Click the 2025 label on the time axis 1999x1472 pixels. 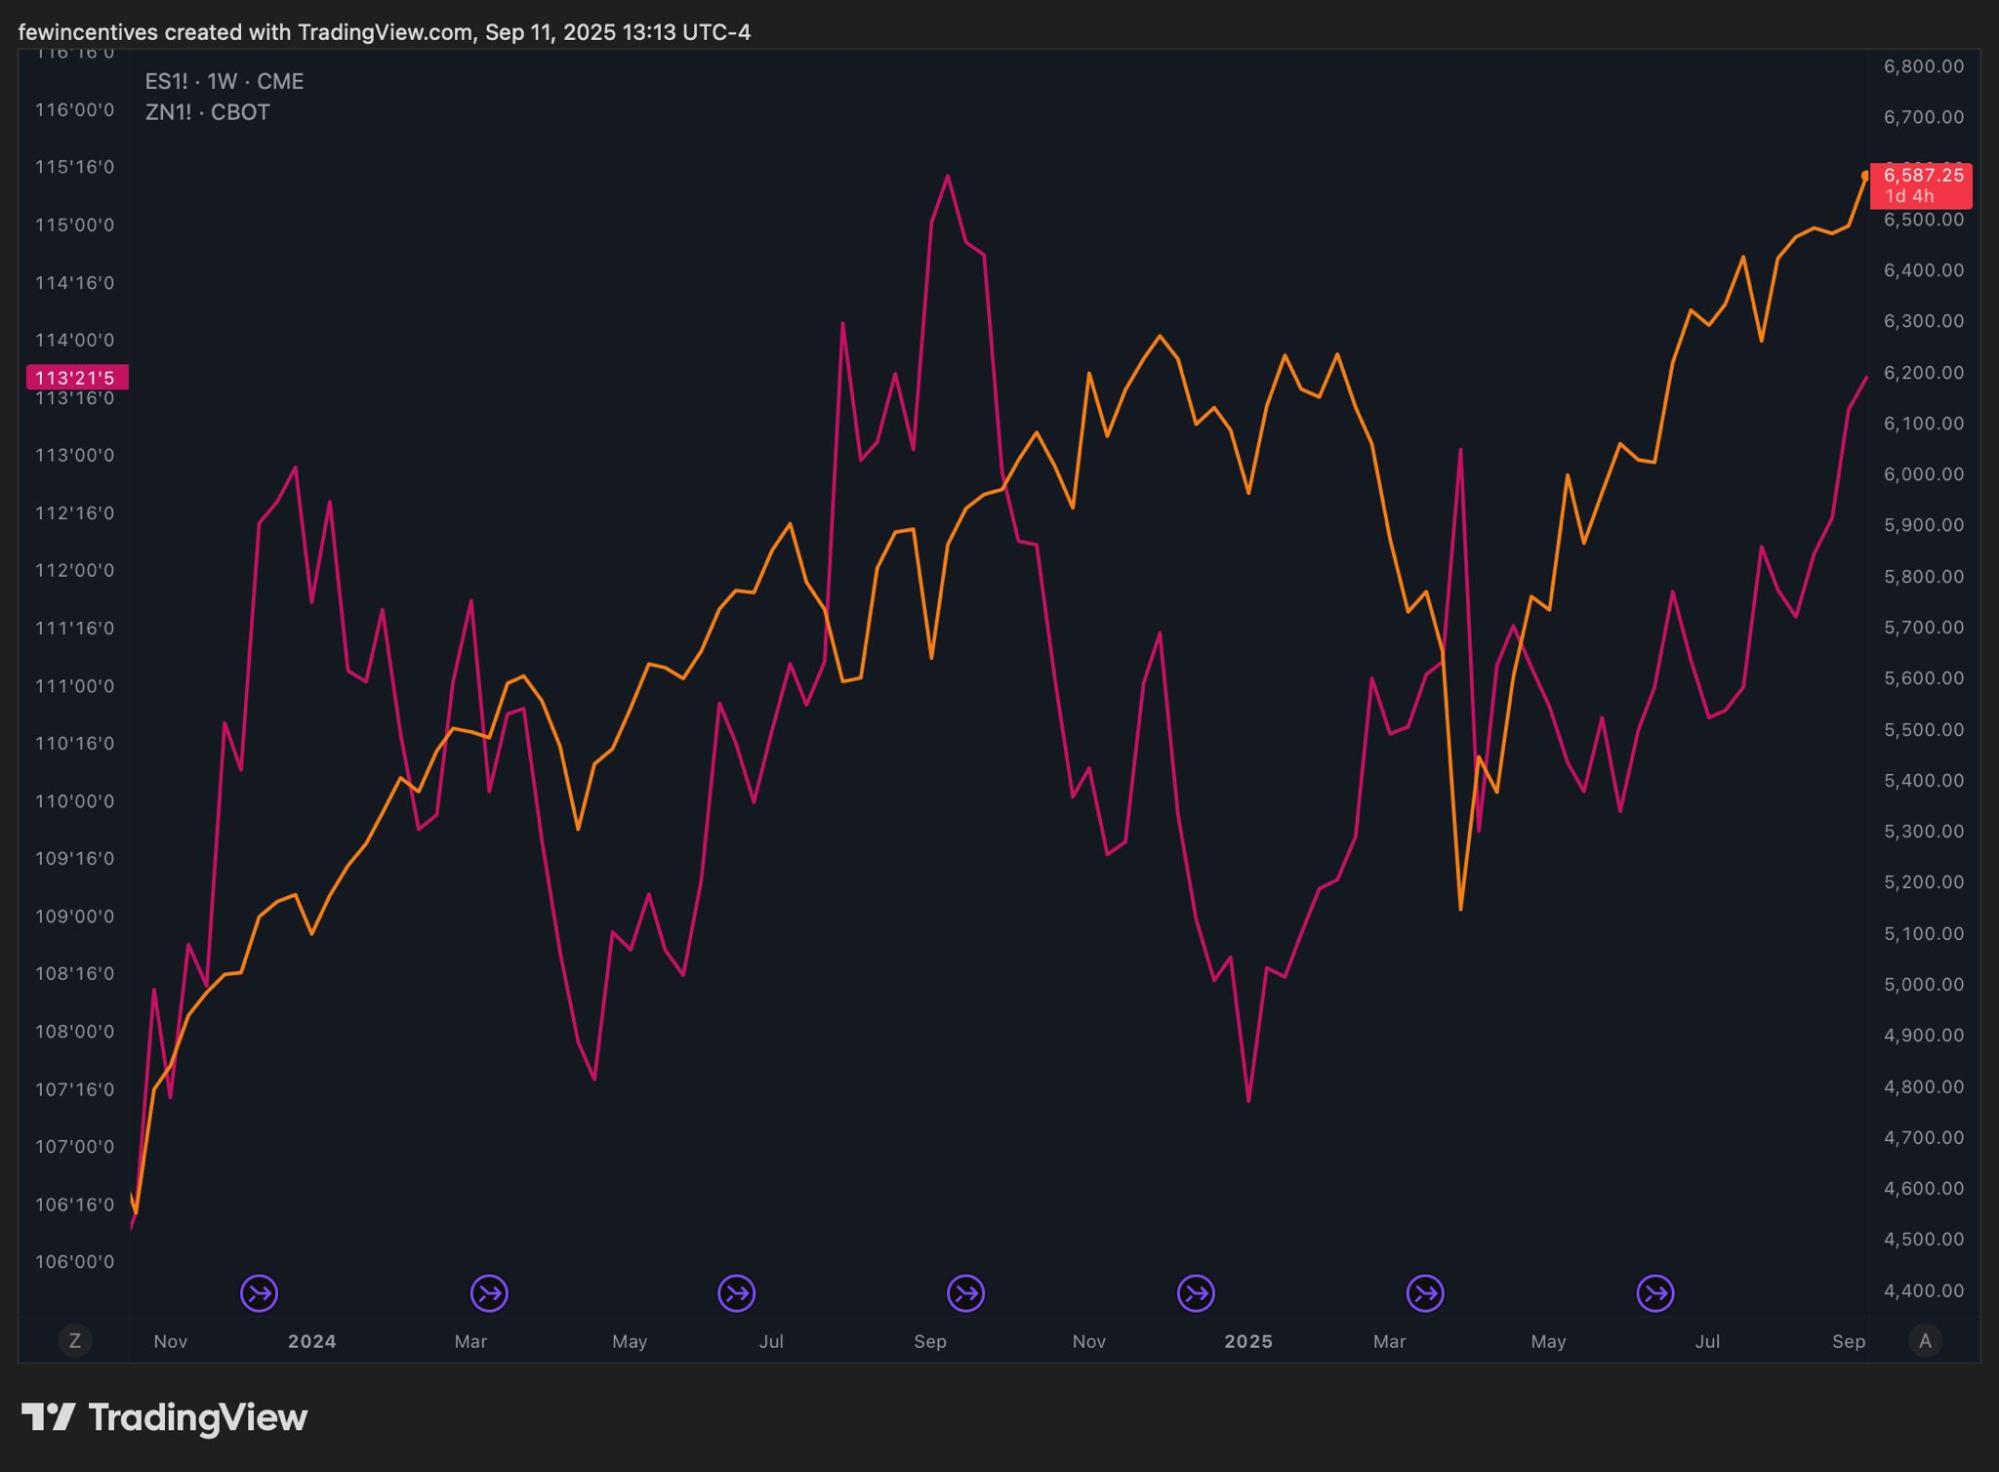point(1248,1341)
